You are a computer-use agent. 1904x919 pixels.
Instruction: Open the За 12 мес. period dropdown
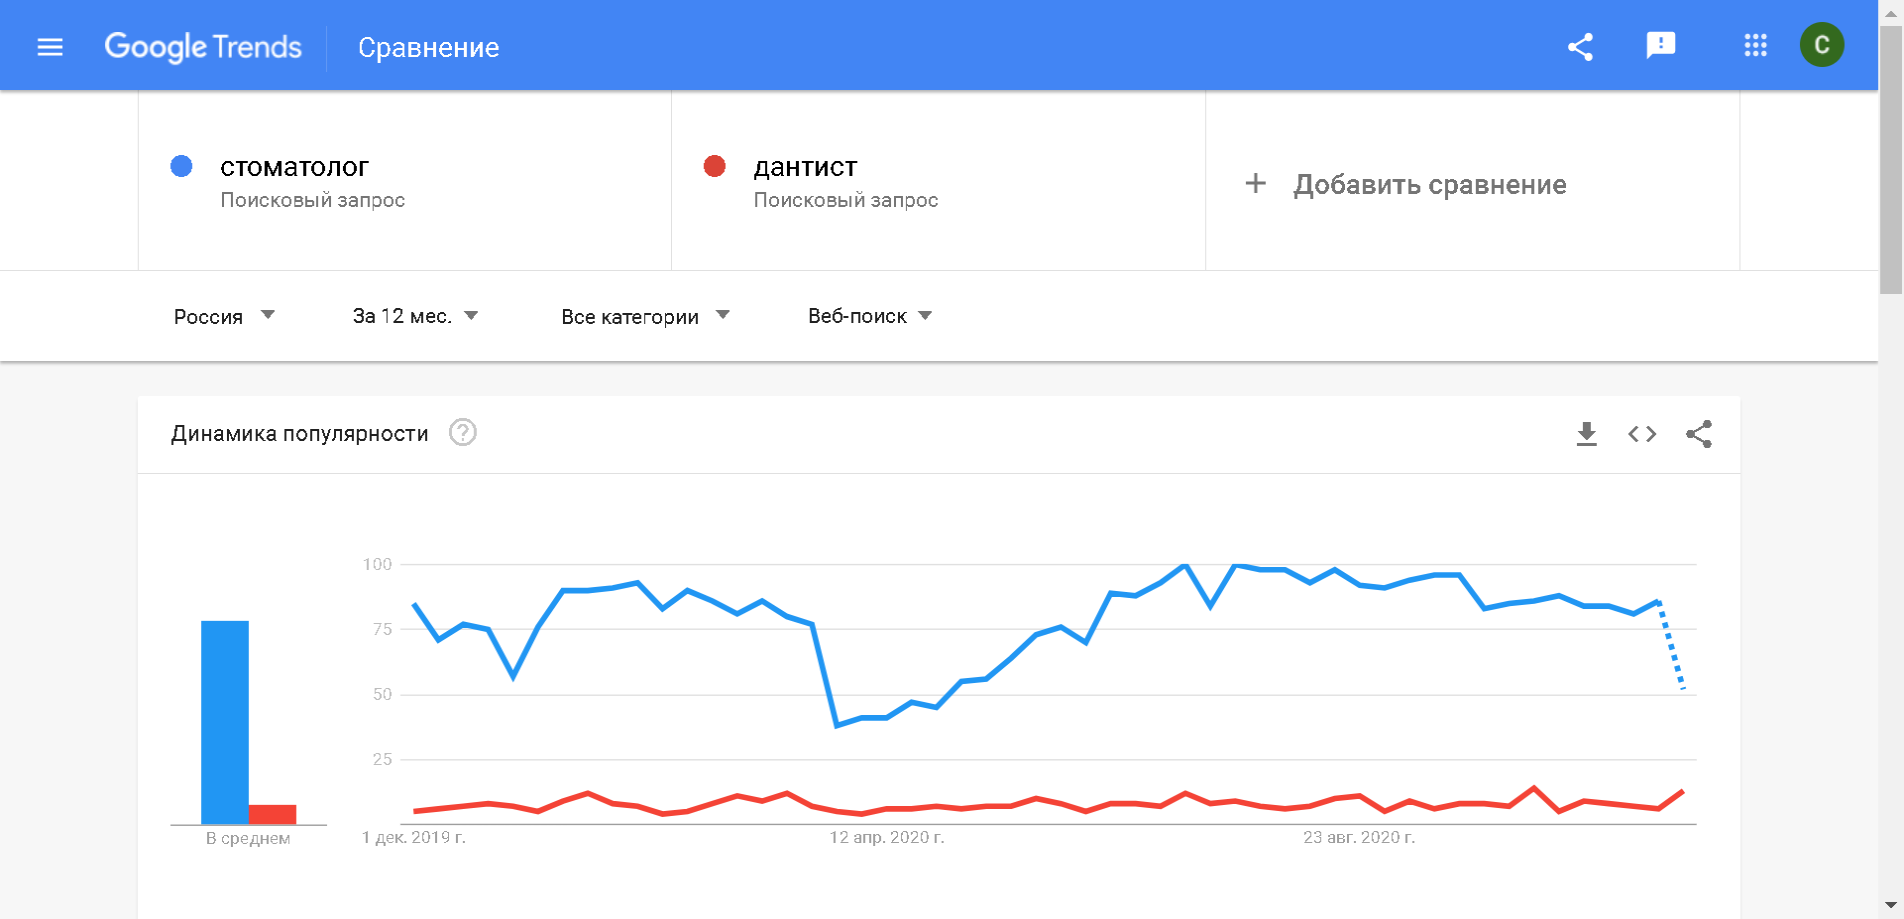(415, 316)
